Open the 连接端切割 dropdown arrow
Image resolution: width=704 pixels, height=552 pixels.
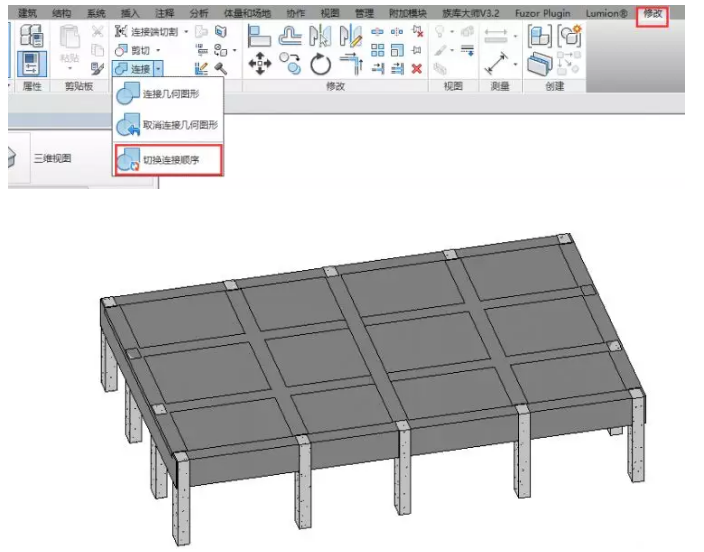(x=185, y=32)
